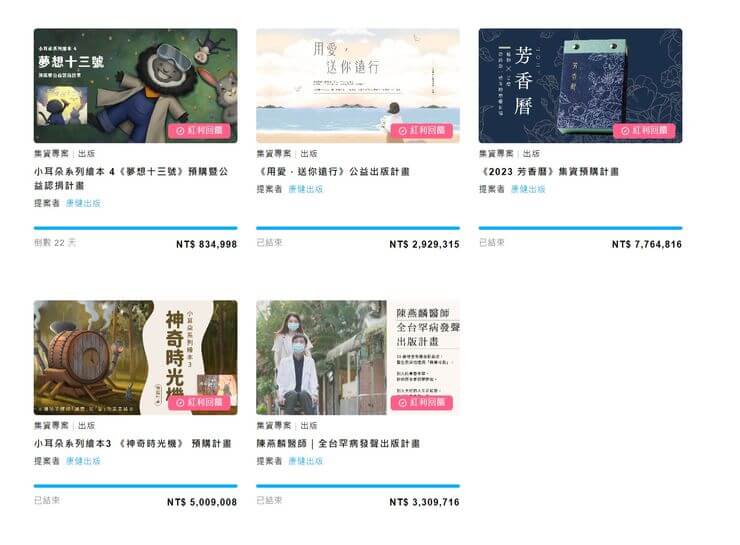Click proposer link under 芳香曆 project
740x545 pixels.
[x=528, y=189]
